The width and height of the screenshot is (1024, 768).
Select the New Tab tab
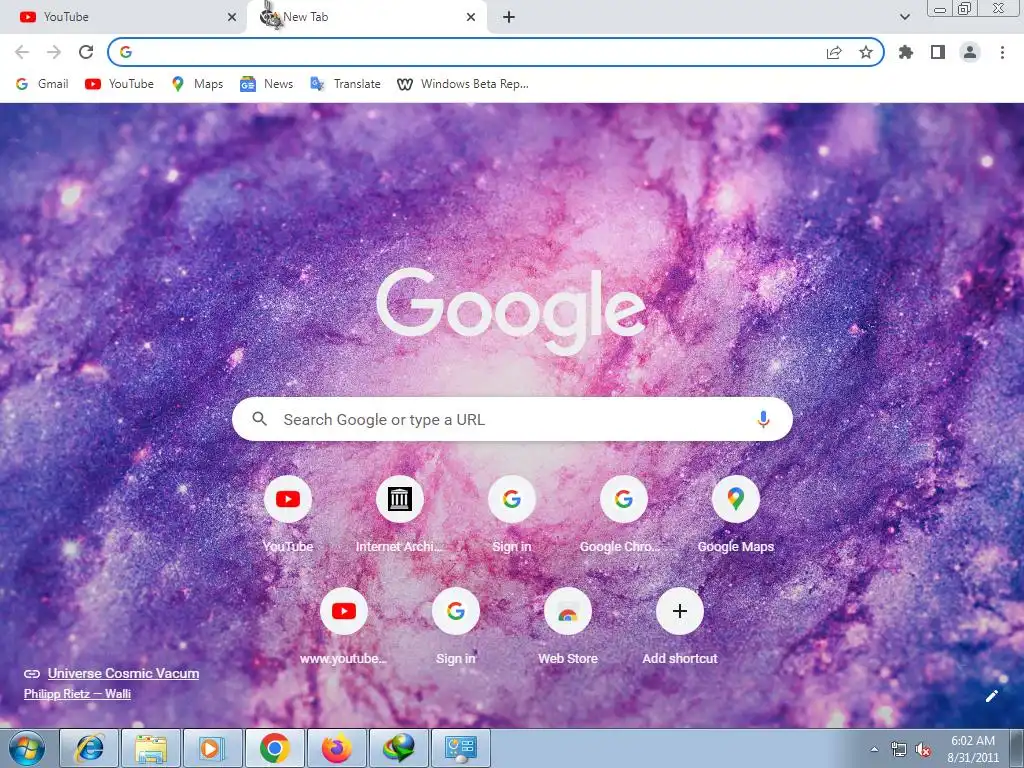pos(366,17)
